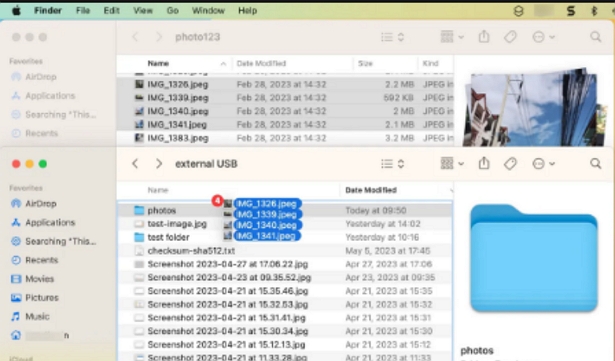Click tag icon in external USB window
This screenshot has height=361, width=615.
point(510,164)
